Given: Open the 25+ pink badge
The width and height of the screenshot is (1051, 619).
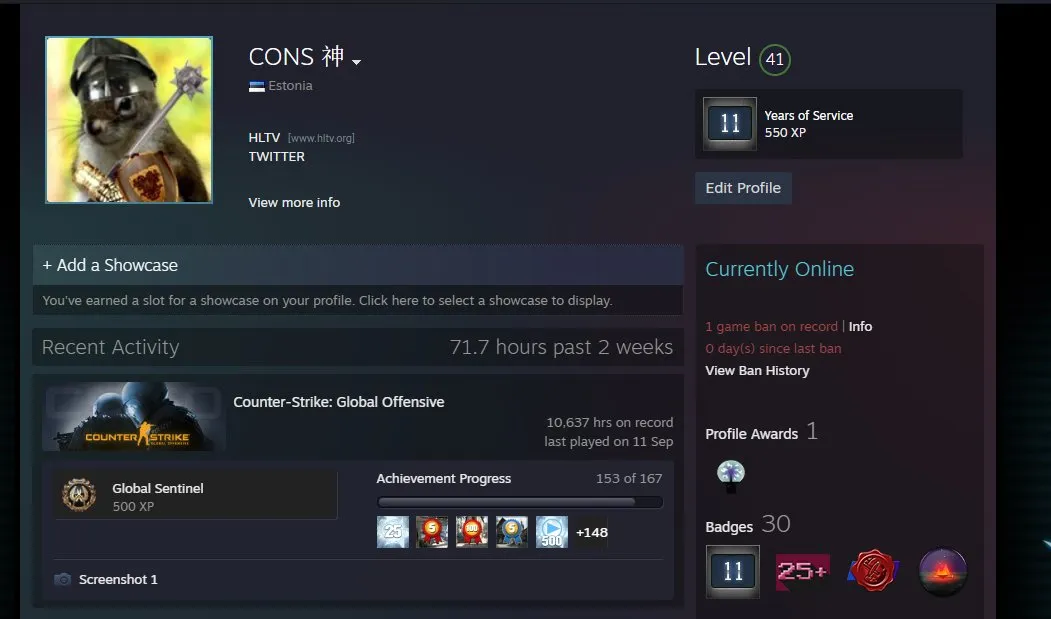Looking at the screenshot, I should [x=802, y=571].
